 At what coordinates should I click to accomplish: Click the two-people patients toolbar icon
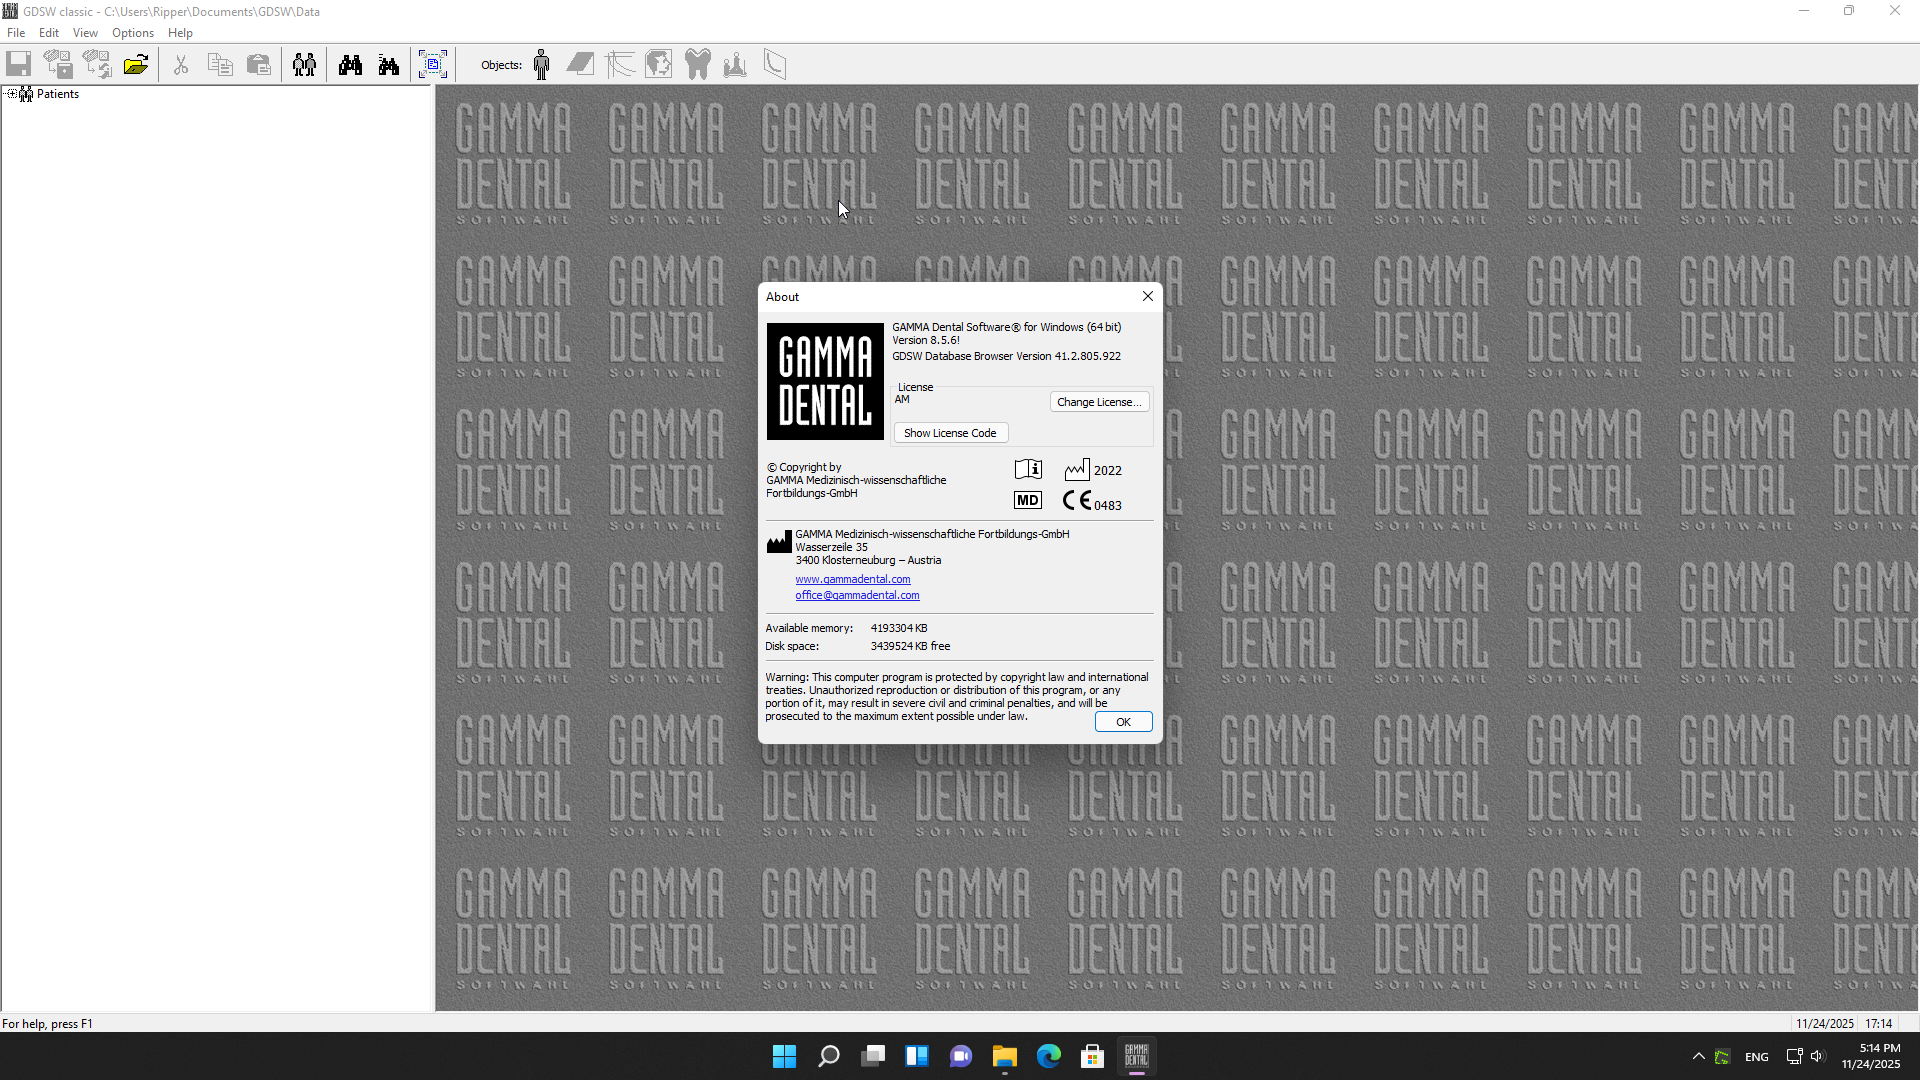[305, 65]
